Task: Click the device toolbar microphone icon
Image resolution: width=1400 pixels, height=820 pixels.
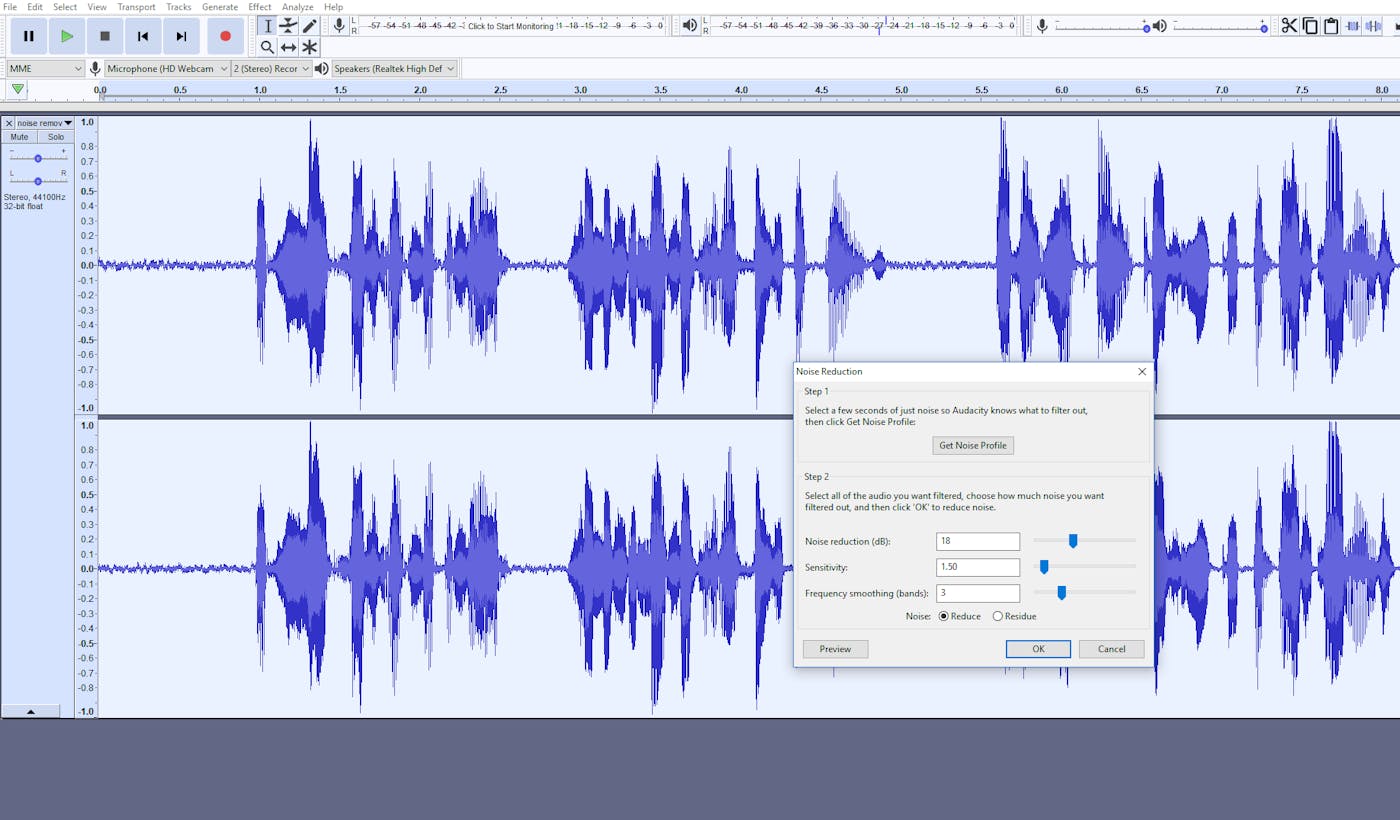Action: 95,68
